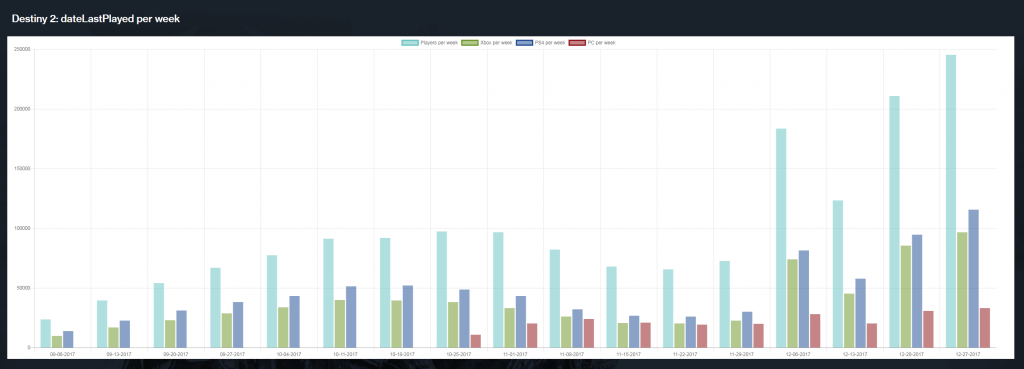Toggle the Xbox per week legend entry
This screenshot has width=1024, height=369.
click(x=487, y=42)
